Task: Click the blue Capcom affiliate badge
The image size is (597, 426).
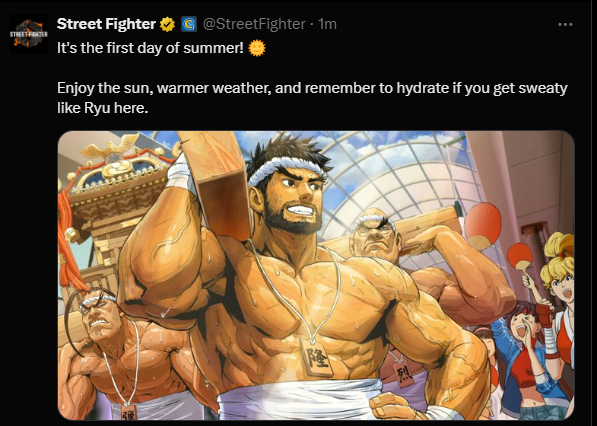Action: 188,24
